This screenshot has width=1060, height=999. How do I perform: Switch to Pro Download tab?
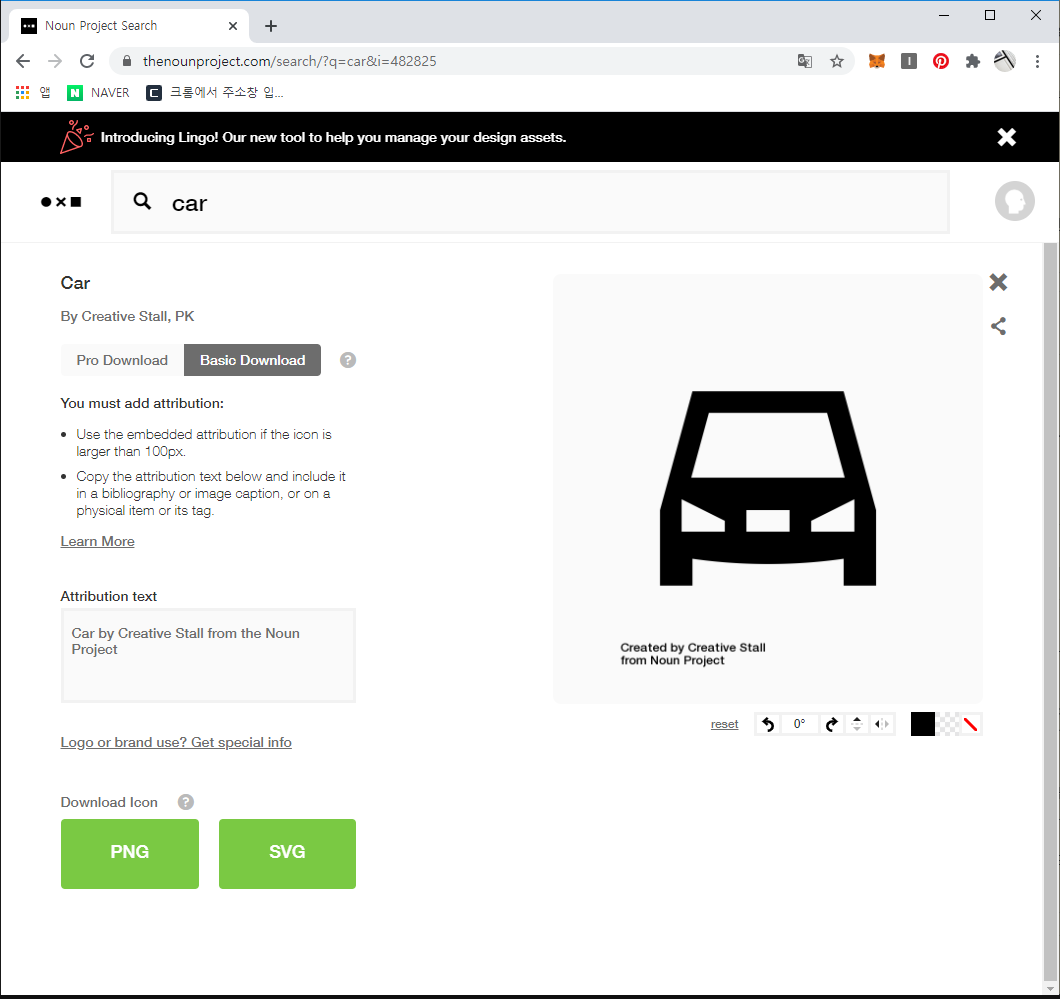[x=122, y=360]
